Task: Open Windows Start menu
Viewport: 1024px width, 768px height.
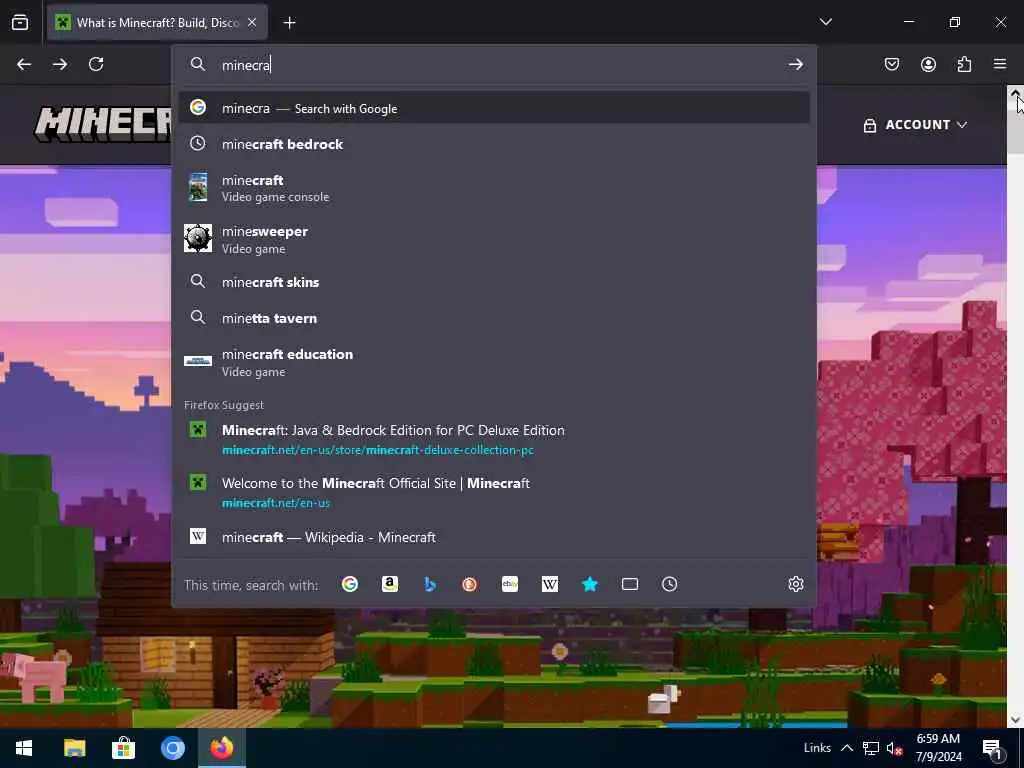Action: point(24,748)
